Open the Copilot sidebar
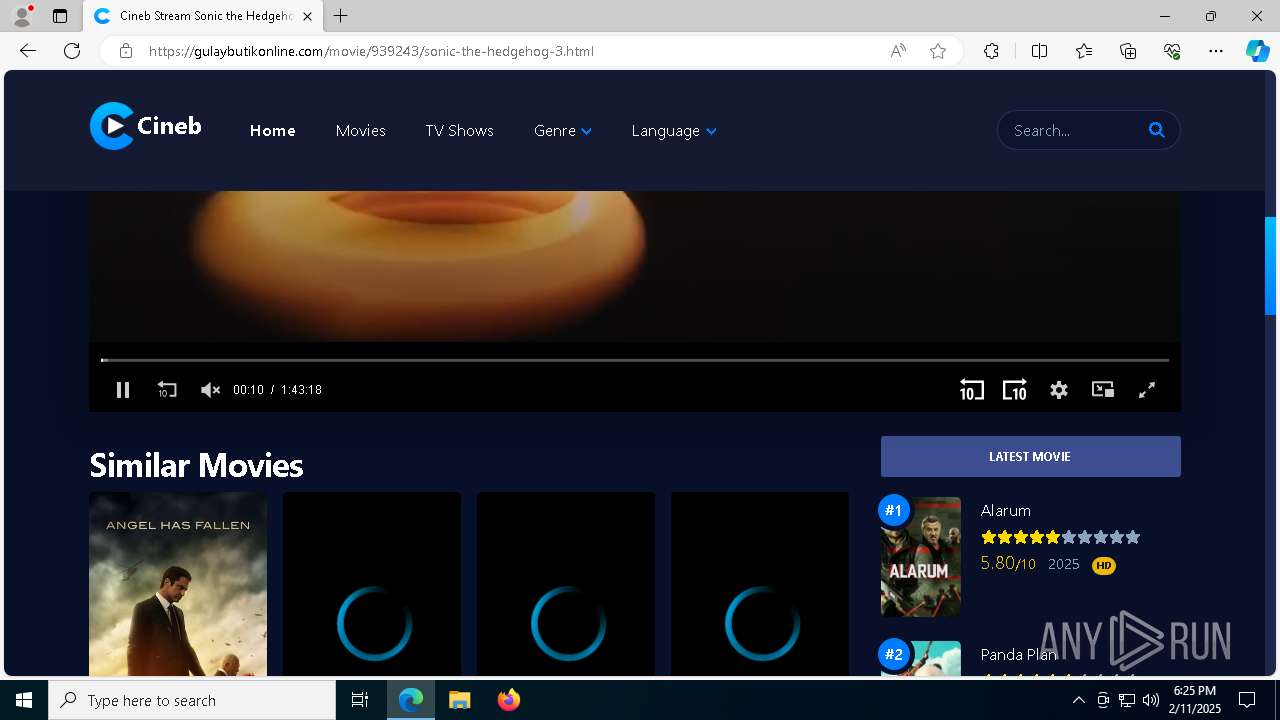Screen dimensions: 1280x720 tap(1258, 51)
